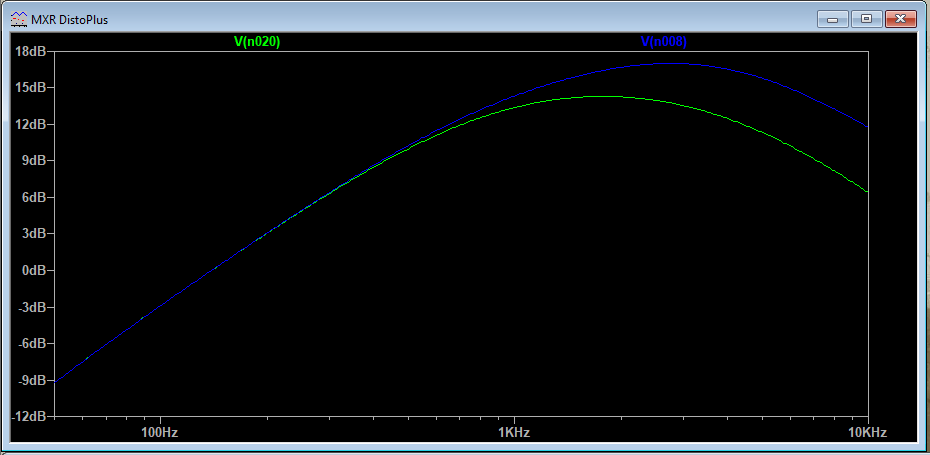Click the green curve peak near 14dB

[x=602, y=96]
